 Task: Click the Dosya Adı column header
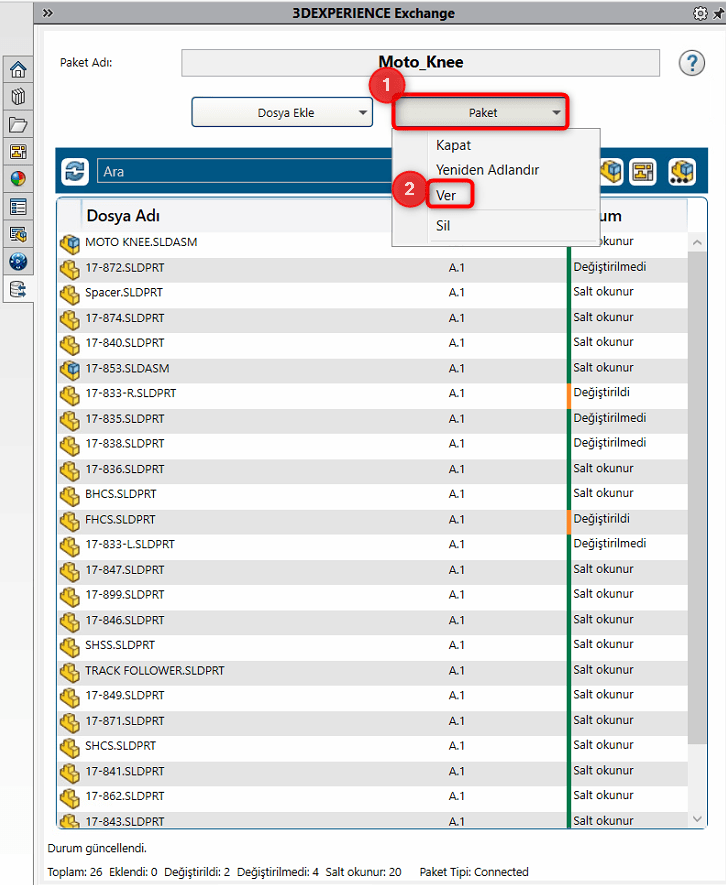[x=123, y=216]
